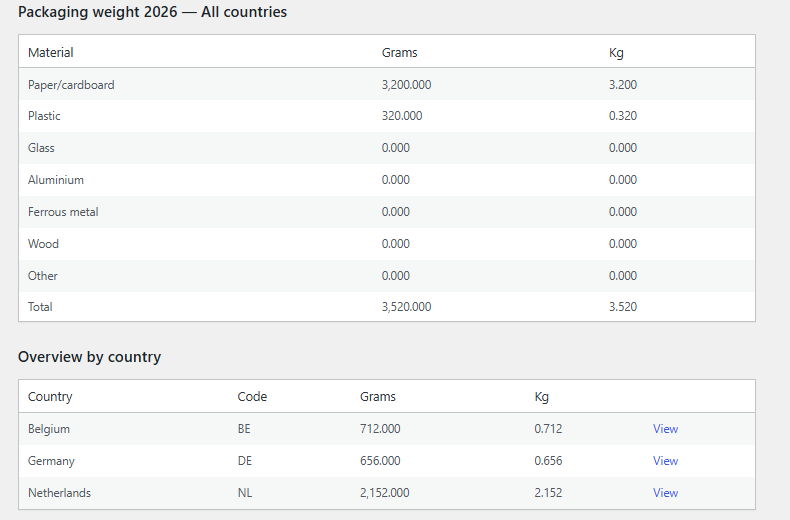Click the Ferrous metal kg value 0.000
The width and height of the screenshot is (790, 520).
(x=623, y=212)
